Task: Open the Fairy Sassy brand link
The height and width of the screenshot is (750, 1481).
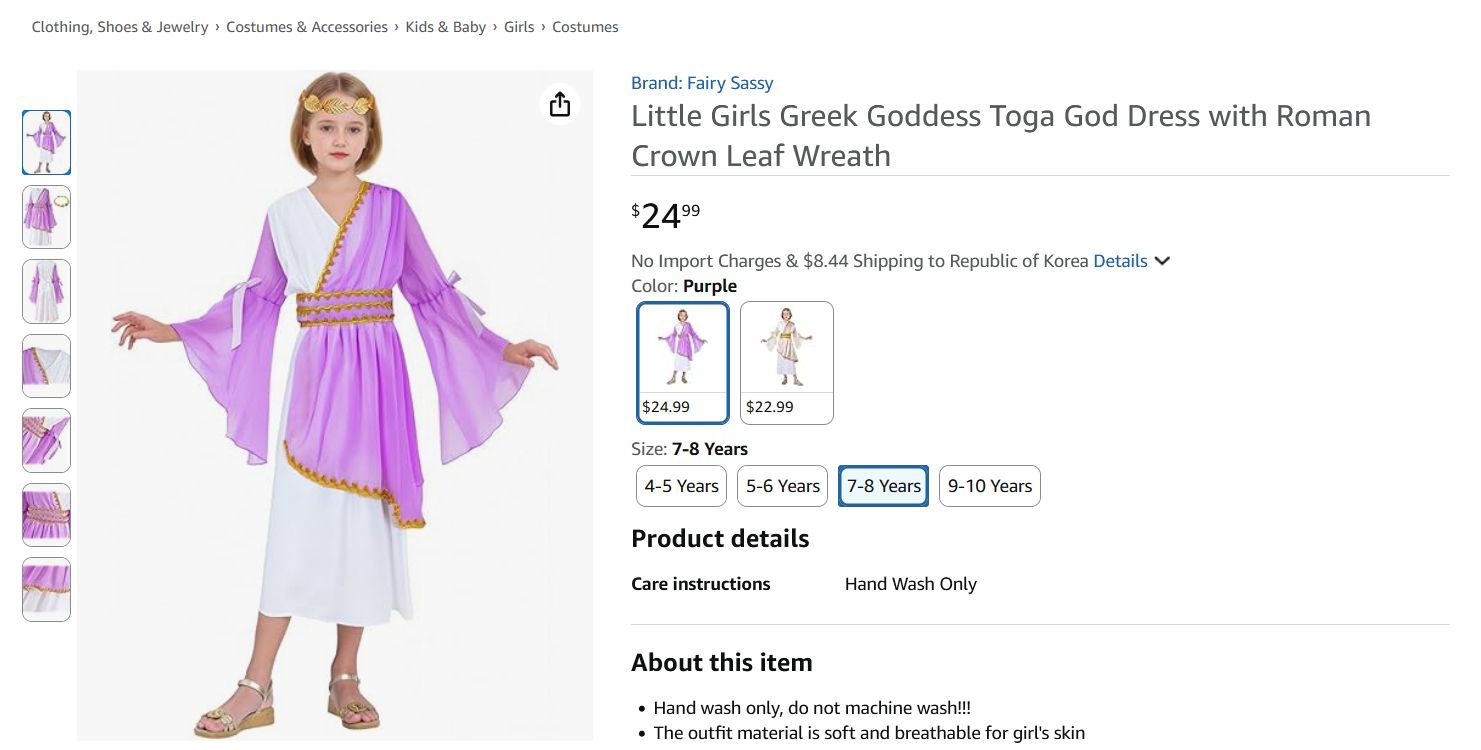Action: [x=702, y=83]
